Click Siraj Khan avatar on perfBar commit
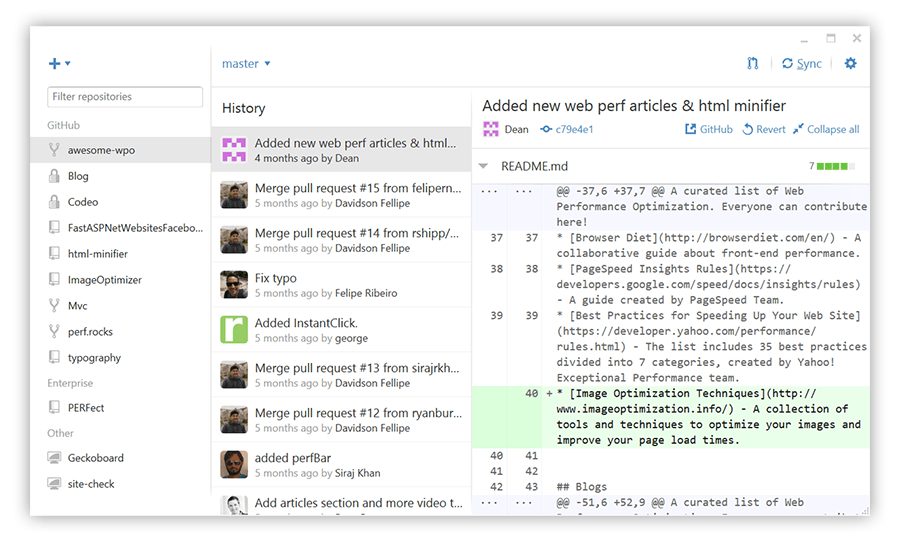 234,464
